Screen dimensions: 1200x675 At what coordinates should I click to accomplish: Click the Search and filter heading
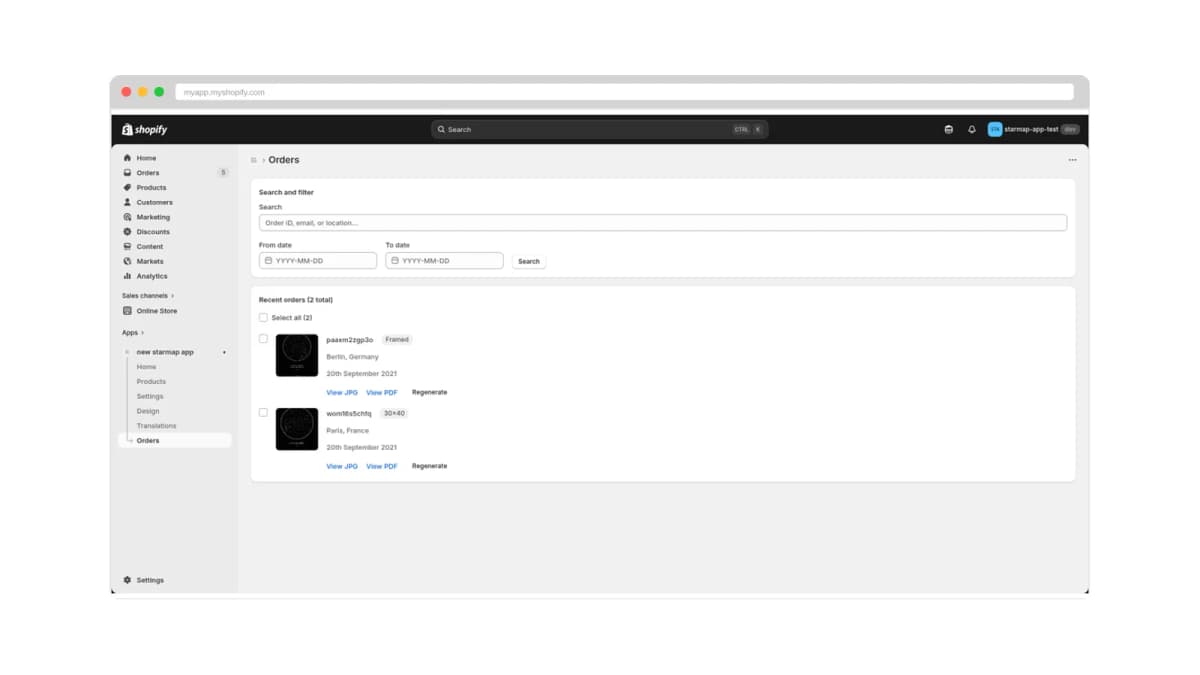[286, 192]
